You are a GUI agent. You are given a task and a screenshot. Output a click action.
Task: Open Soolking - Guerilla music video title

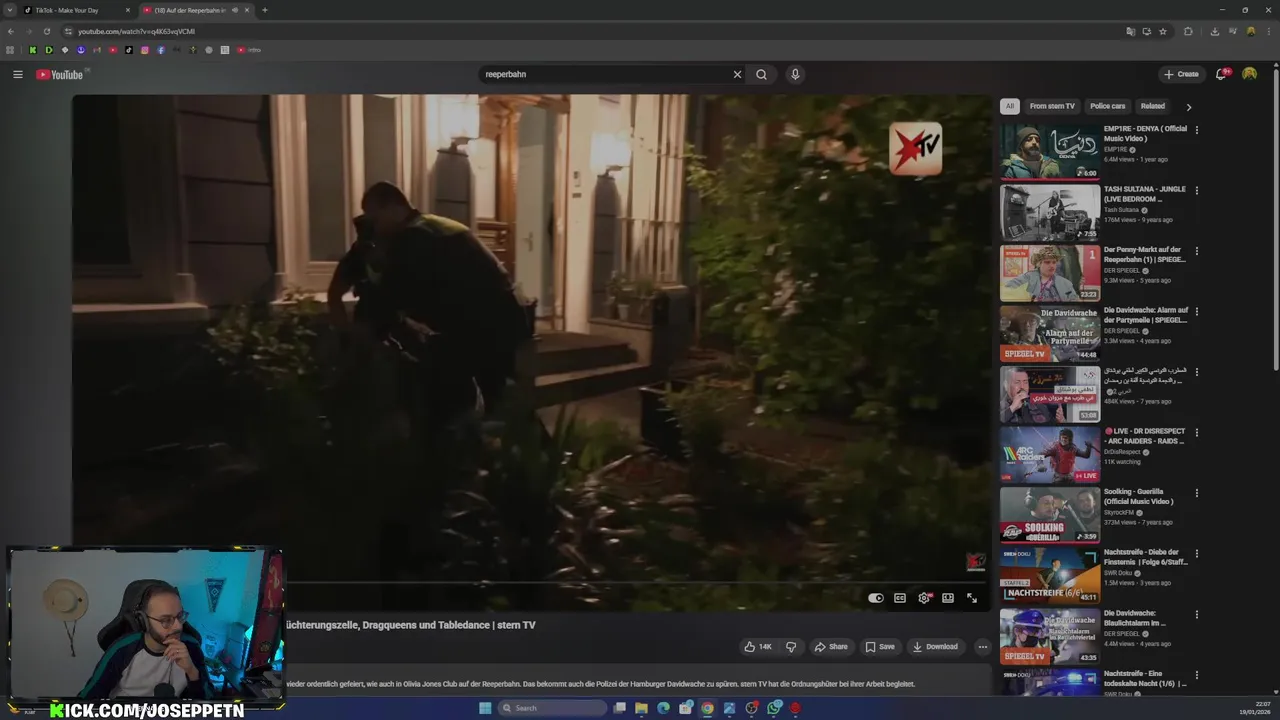coord(1140,497)
